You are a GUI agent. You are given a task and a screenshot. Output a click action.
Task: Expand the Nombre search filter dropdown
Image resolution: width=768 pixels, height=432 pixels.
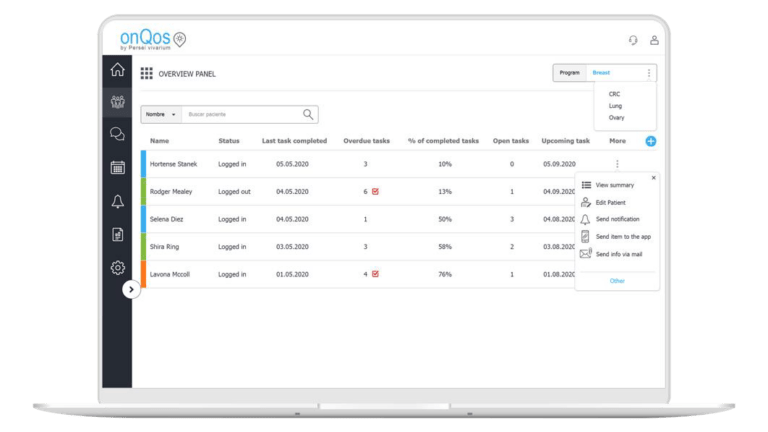(x=160, y=115)
